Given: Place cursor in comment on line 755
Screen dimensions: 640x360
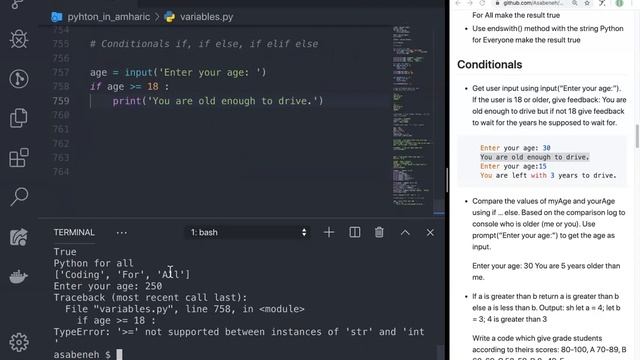Looking at the screenshot, I should 204,44.
